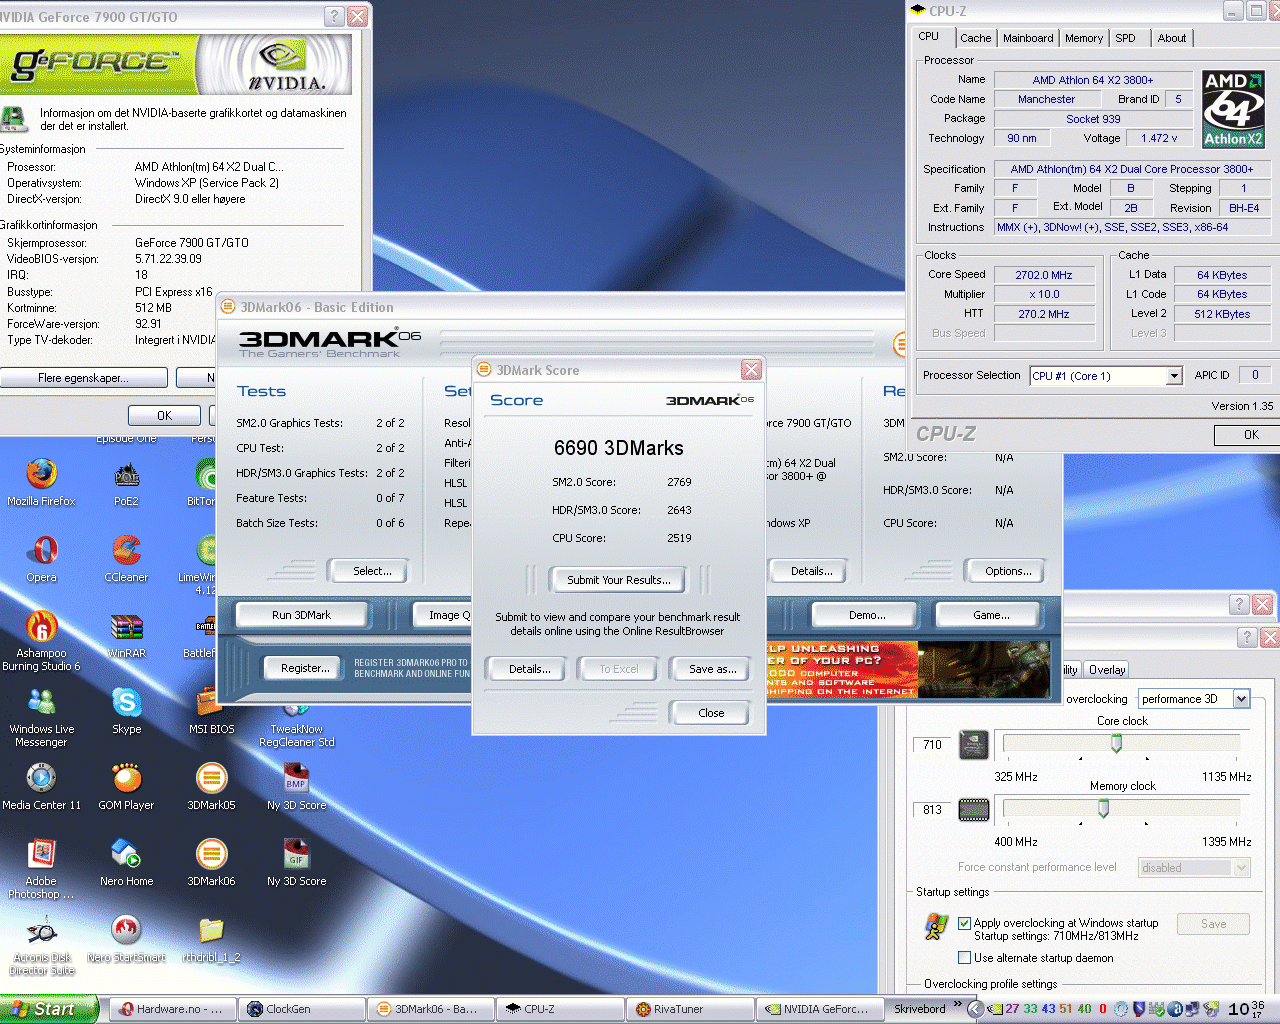Click the Core clock value field 710
Screen dimensions: 1280x1024
932,745
